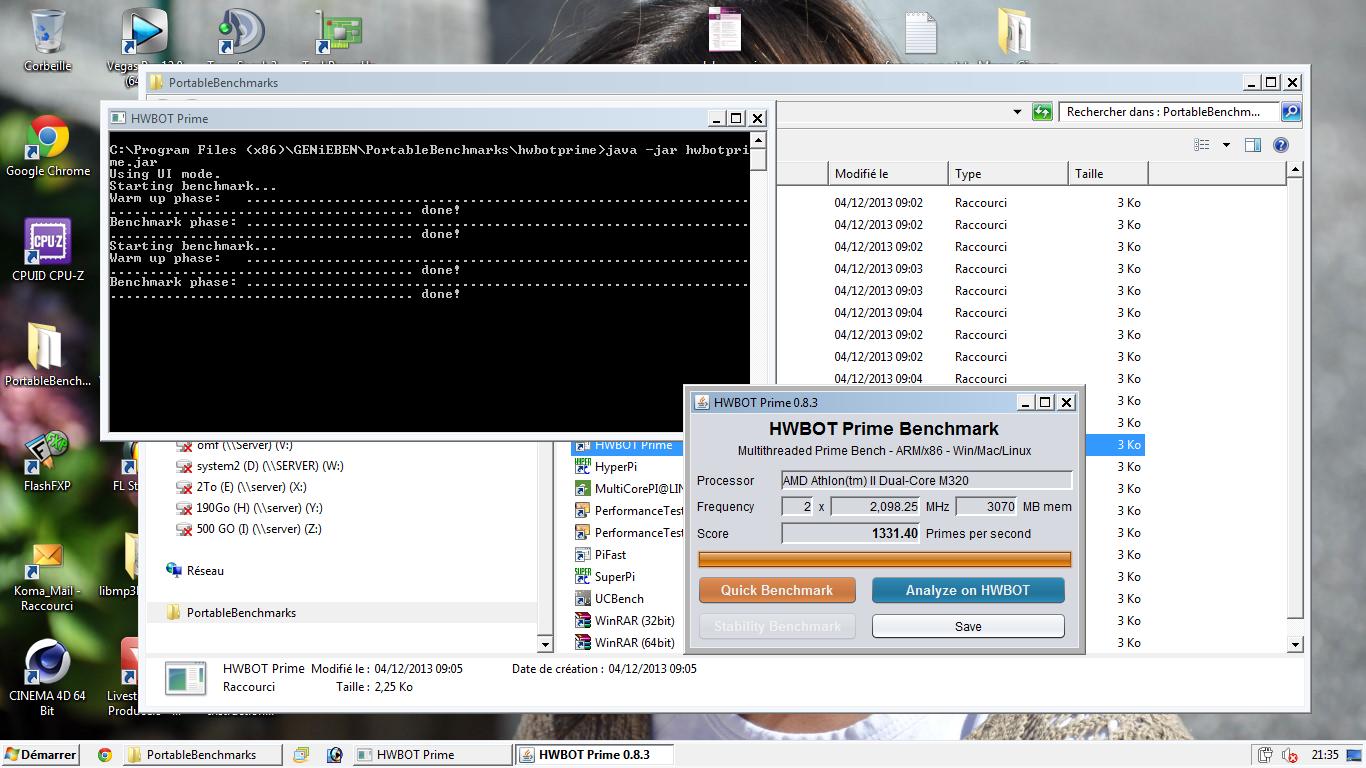This screenshot has height=768, width=1366.
Task: Sort by the Taille column header
Action: [1108, 174]
